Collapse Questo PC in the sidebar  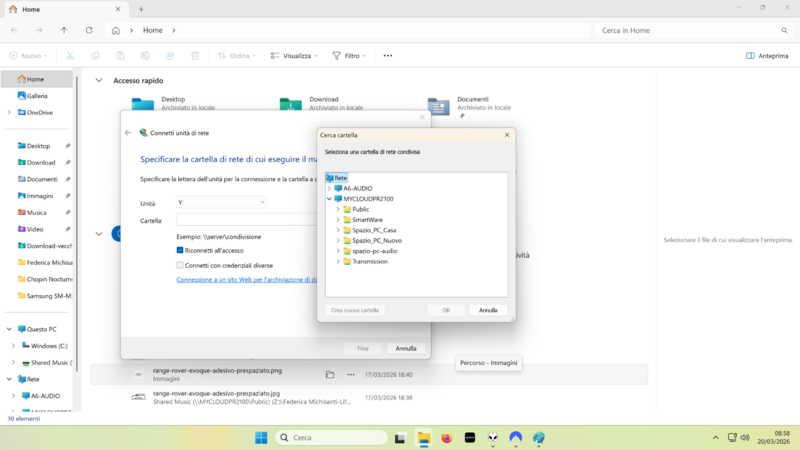point(9,329)
